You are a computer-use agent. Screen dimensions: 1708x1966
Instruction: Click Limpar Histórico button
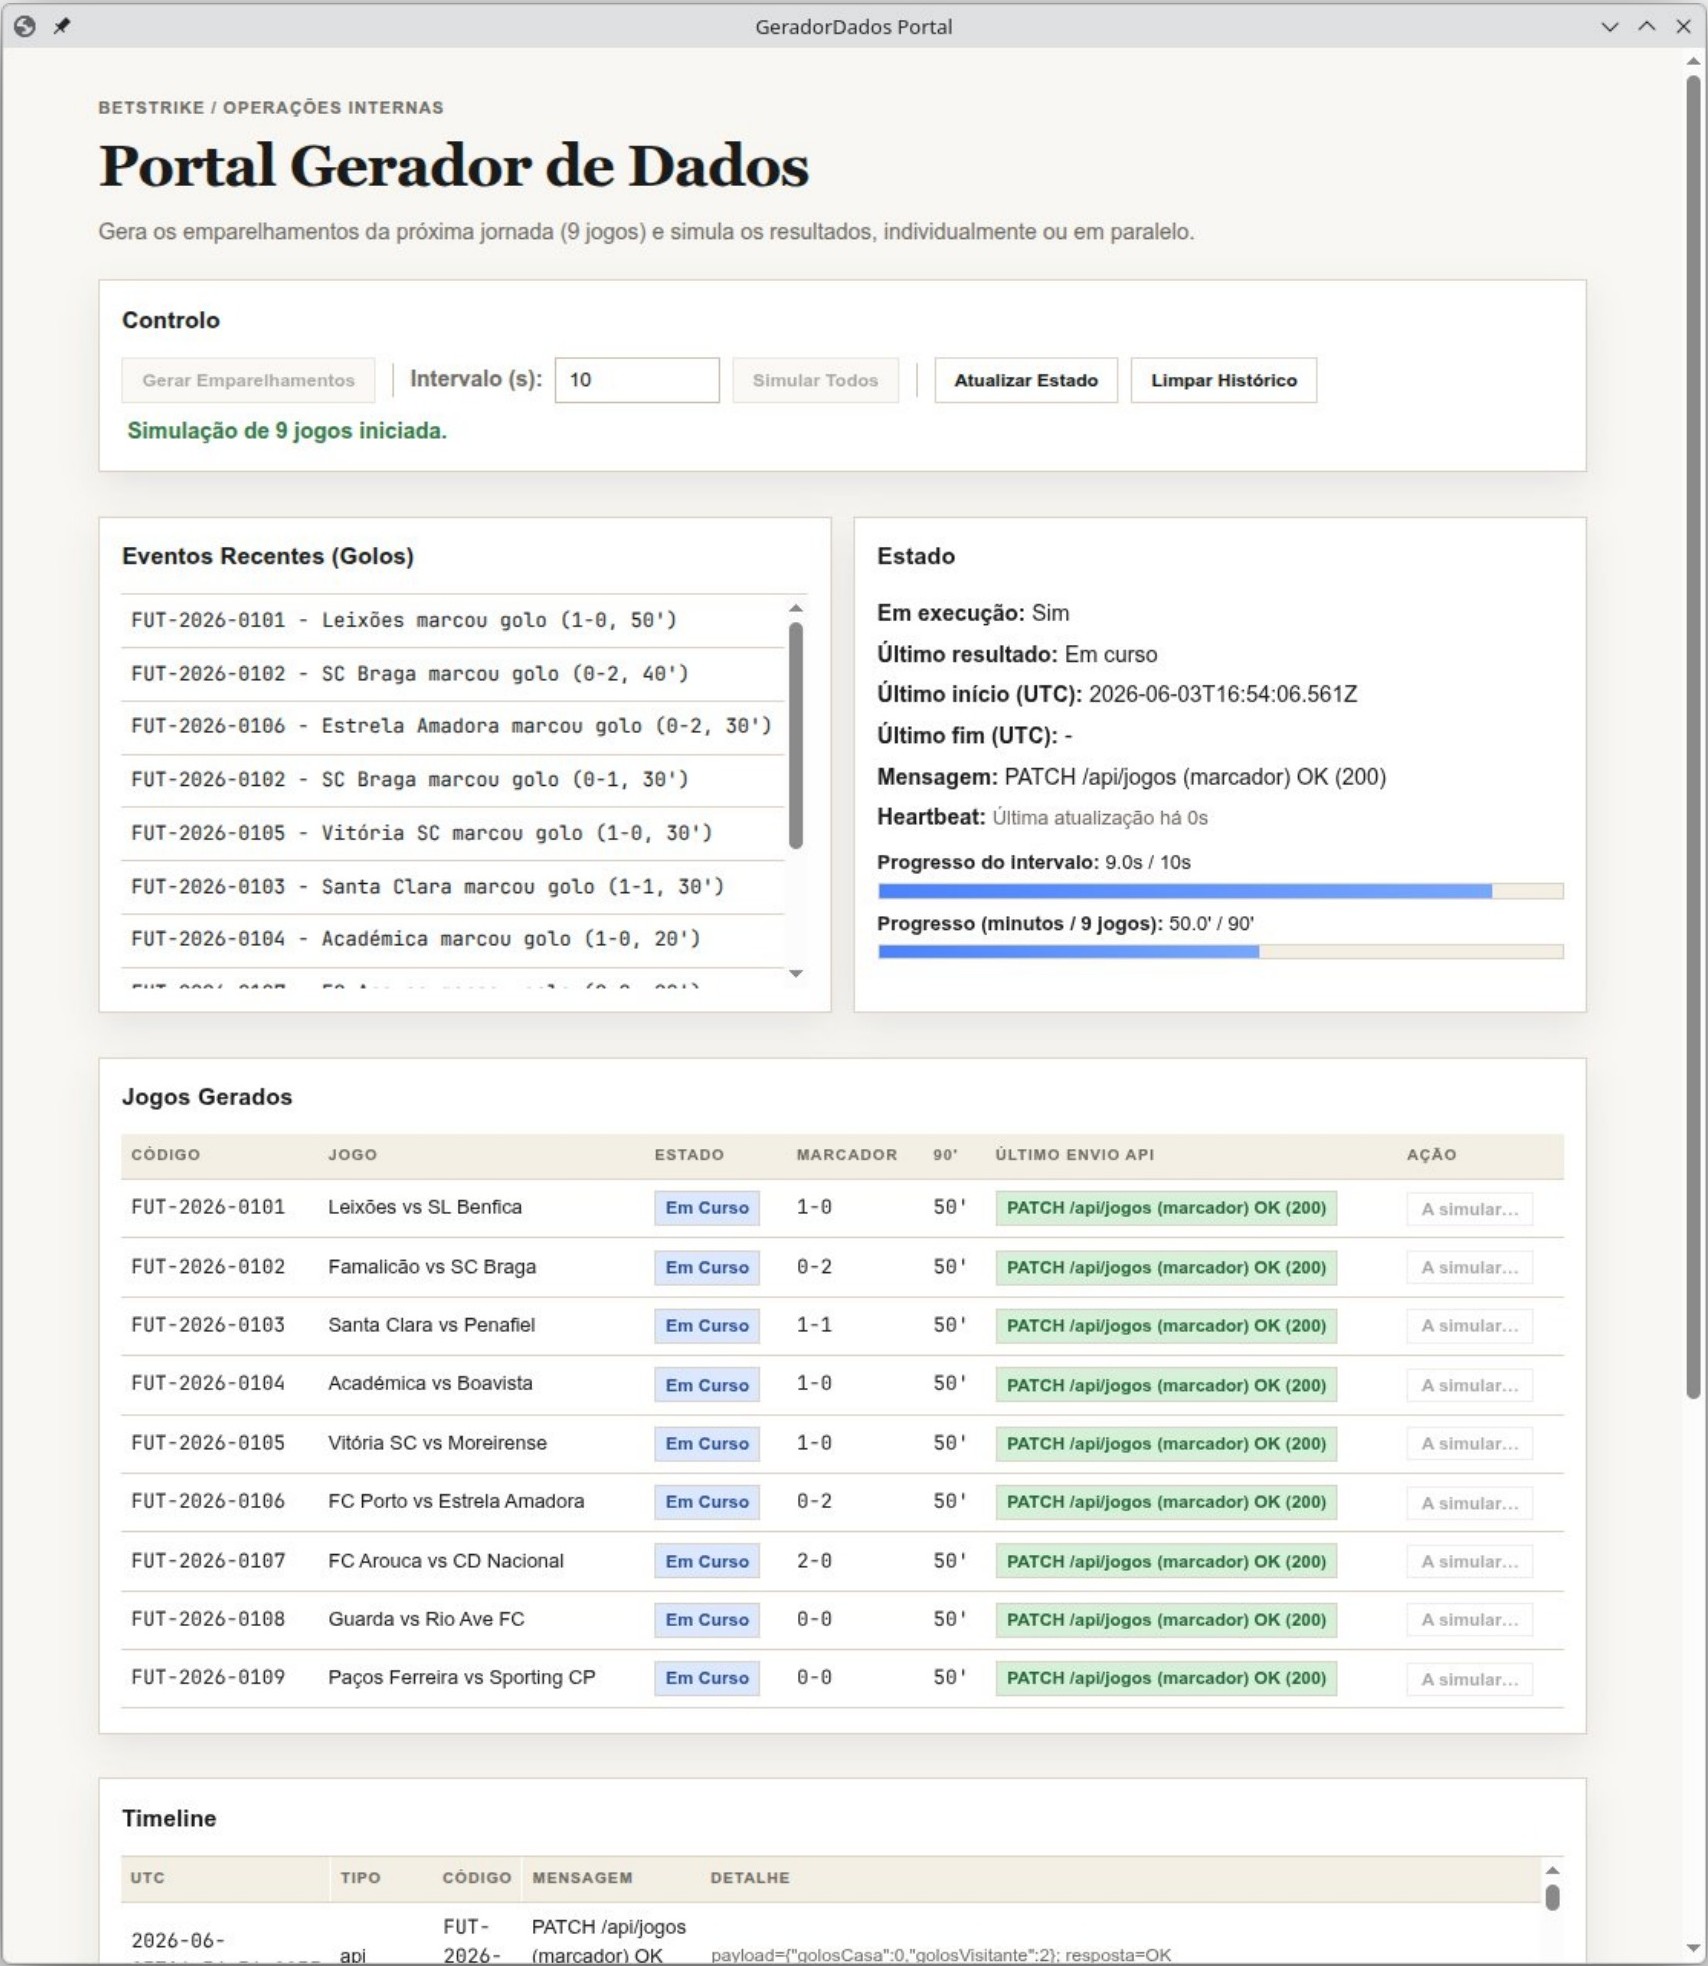point(1223,380)
